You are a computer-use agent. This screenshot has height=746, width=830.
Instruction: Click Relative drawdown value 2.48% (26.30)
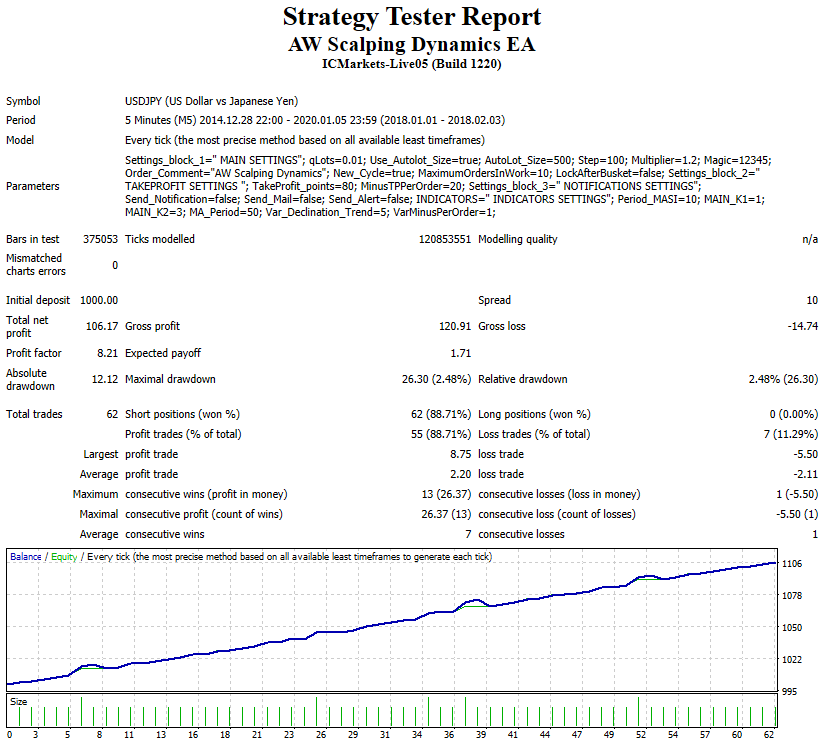783,379
